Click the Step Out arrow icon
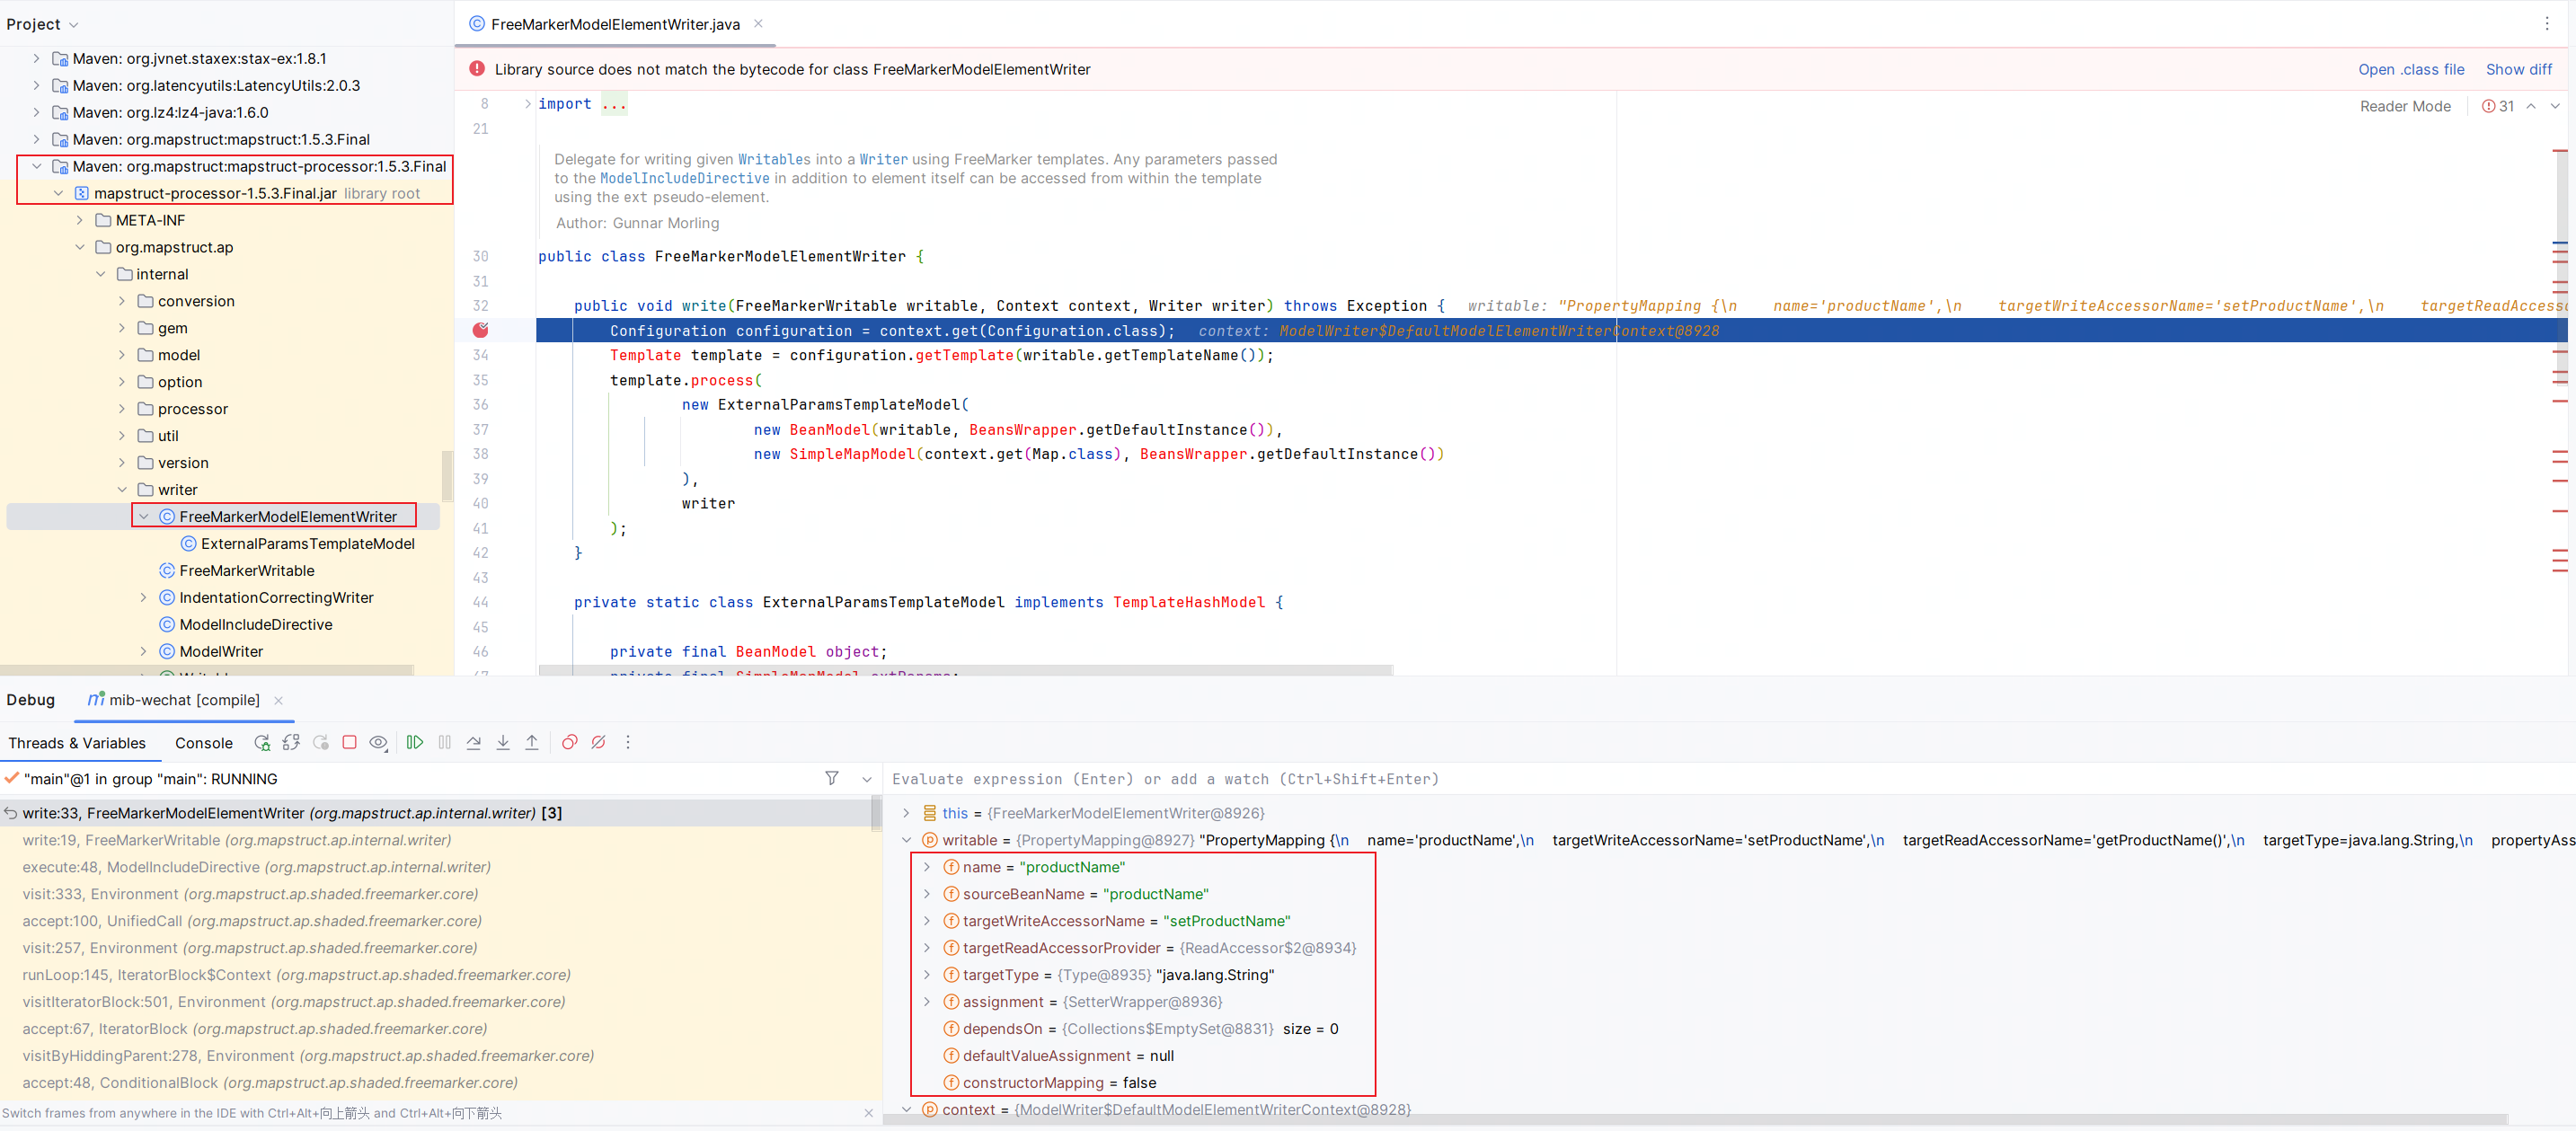Screen dimensions: 2576x1131 pyautogui.click(x=532, y=742)
